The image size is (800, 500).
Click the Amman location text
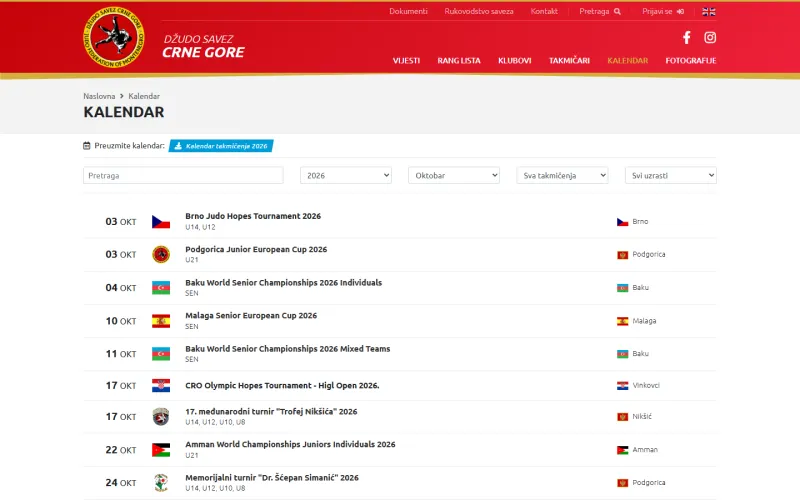tap(645, 450)
